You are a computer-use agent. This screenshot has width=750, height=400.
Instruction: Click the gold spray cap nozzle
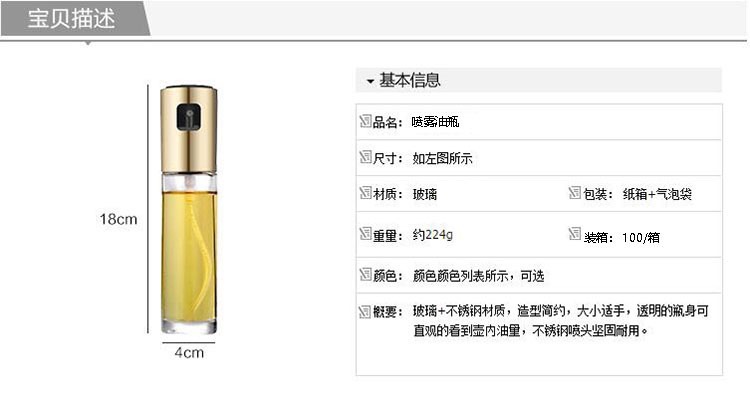[x=189, y=117]
